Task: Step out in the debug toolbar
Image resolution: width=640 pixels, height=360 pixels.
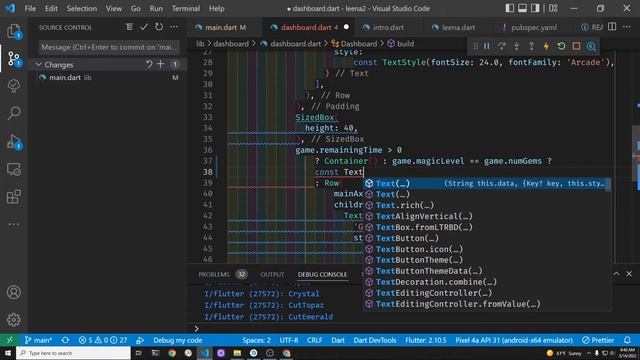Action: [531, 46]
